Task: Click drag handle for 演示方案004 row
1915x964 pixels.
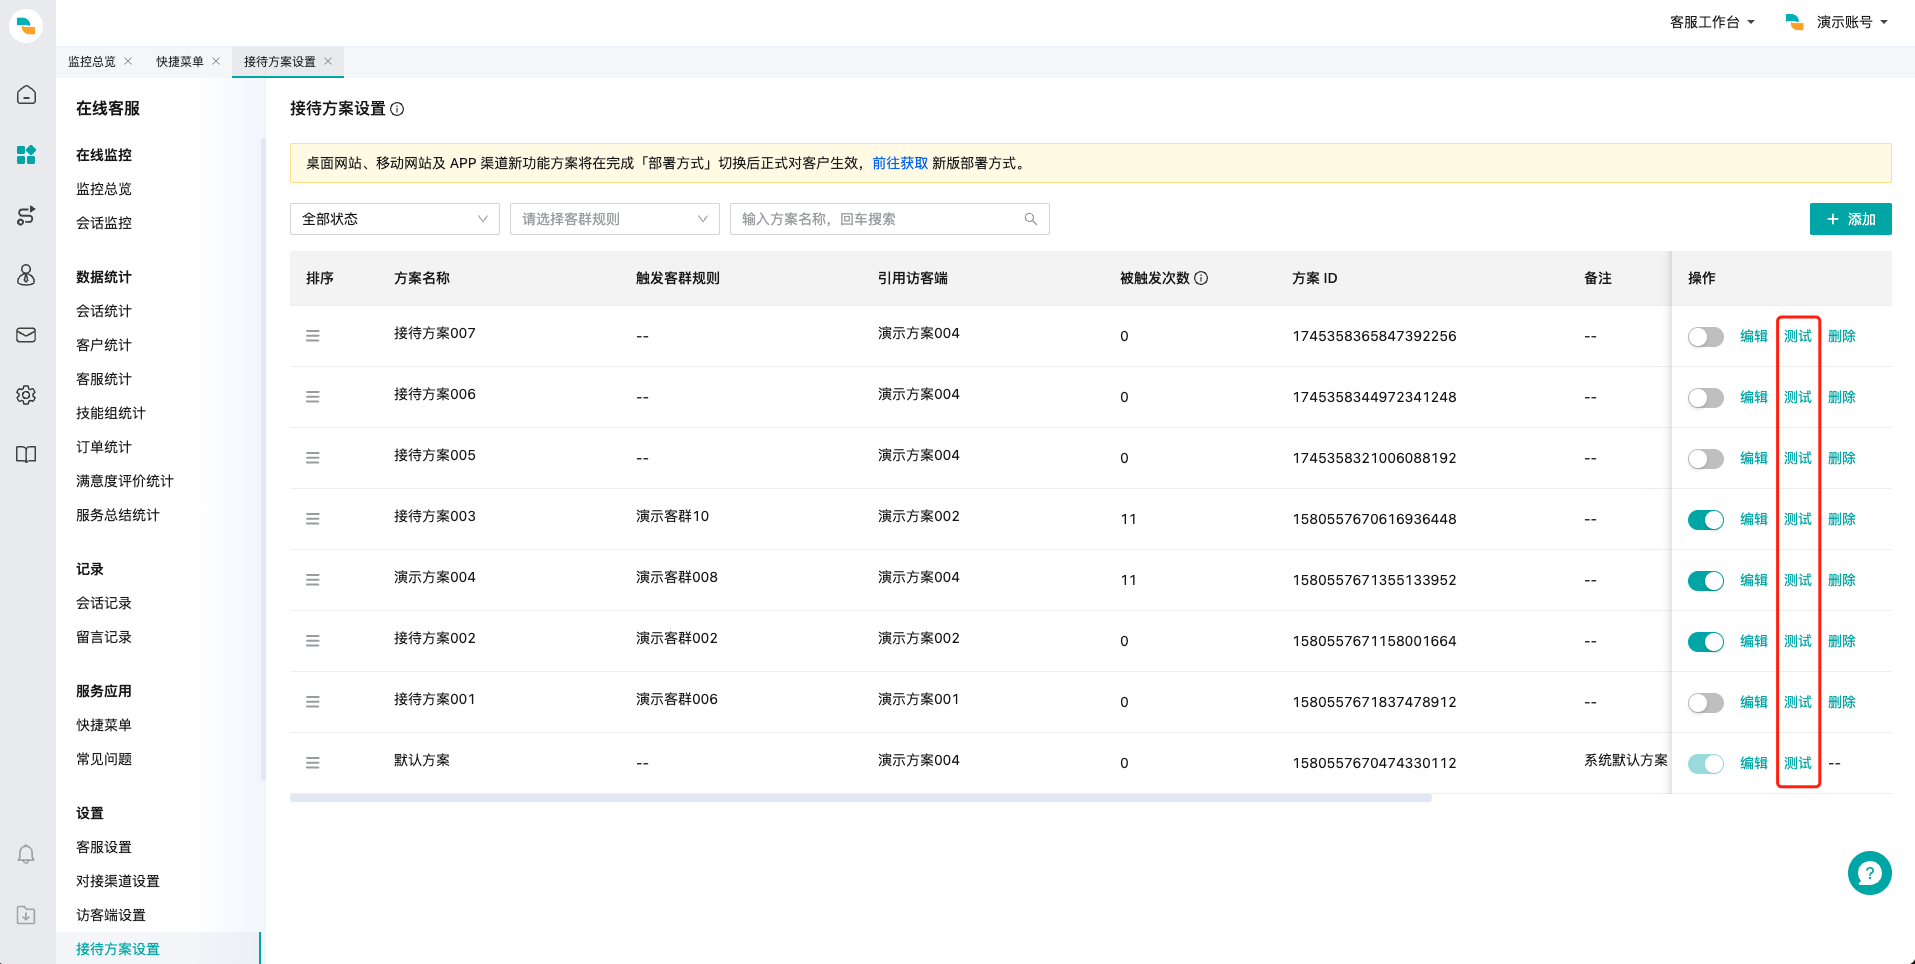Action: 313,580
